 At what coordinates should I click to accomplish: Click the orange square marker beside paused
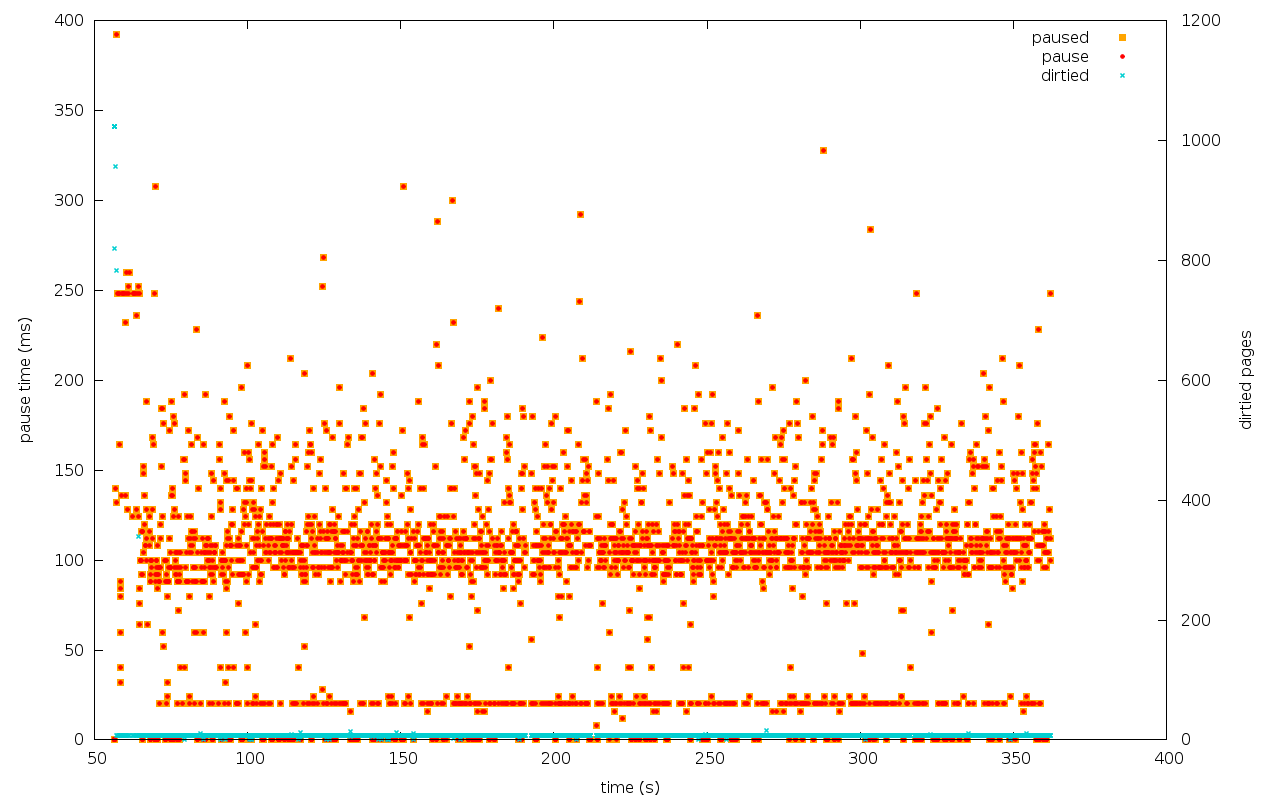(x=1122, y=38)
